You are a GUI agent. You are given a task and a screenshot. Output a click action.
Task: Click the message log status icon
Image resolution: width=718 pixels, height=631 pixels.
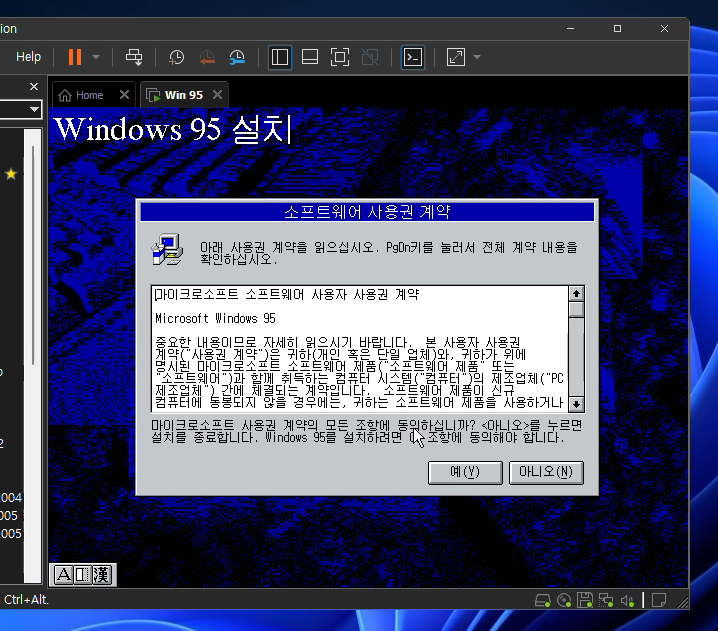(659, 600)
